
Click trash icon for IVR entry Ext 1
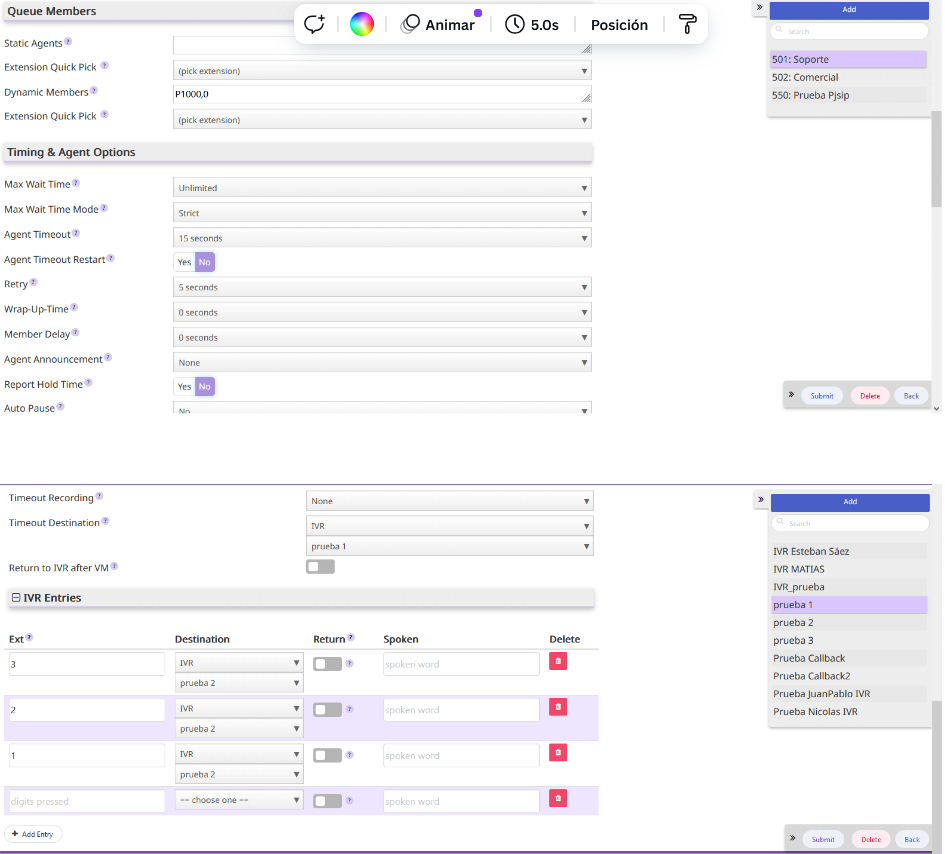coord(558,752)
